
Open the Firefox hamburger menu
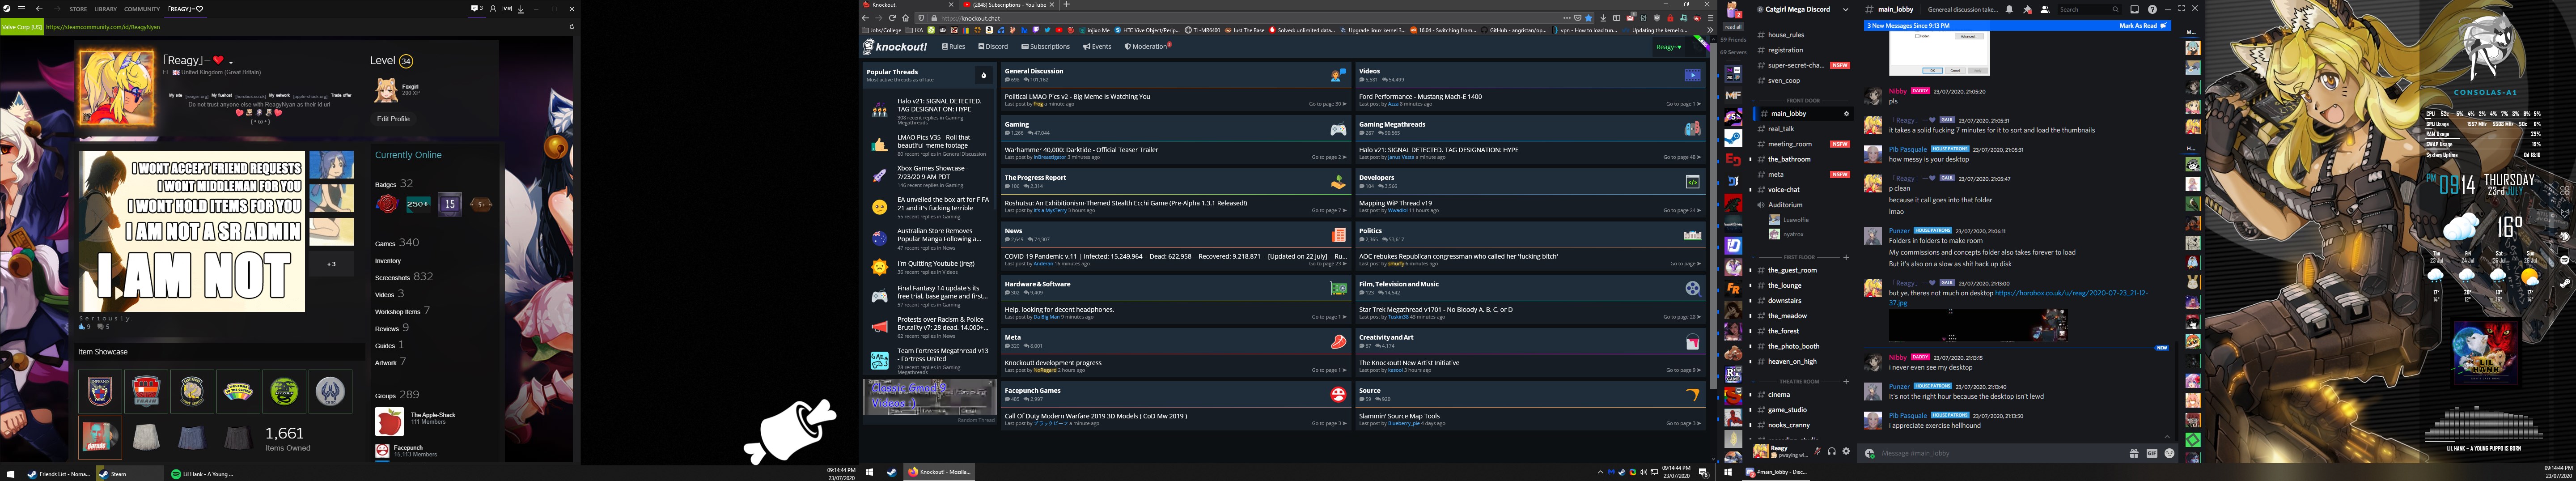1710,18
